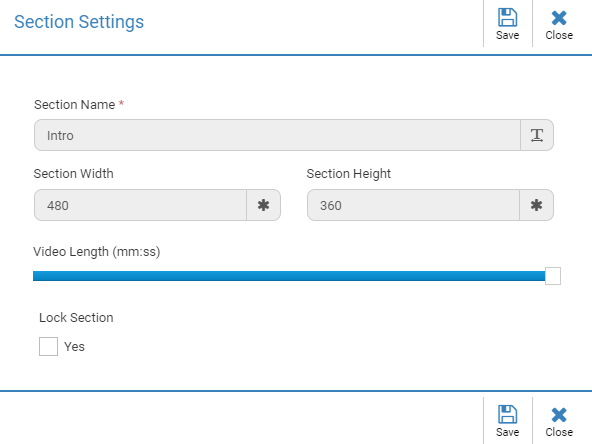Click the text-format icon beside Section Name
This screenshot has width=592, height=444.
pyautogui.click(x=537, y=135)
